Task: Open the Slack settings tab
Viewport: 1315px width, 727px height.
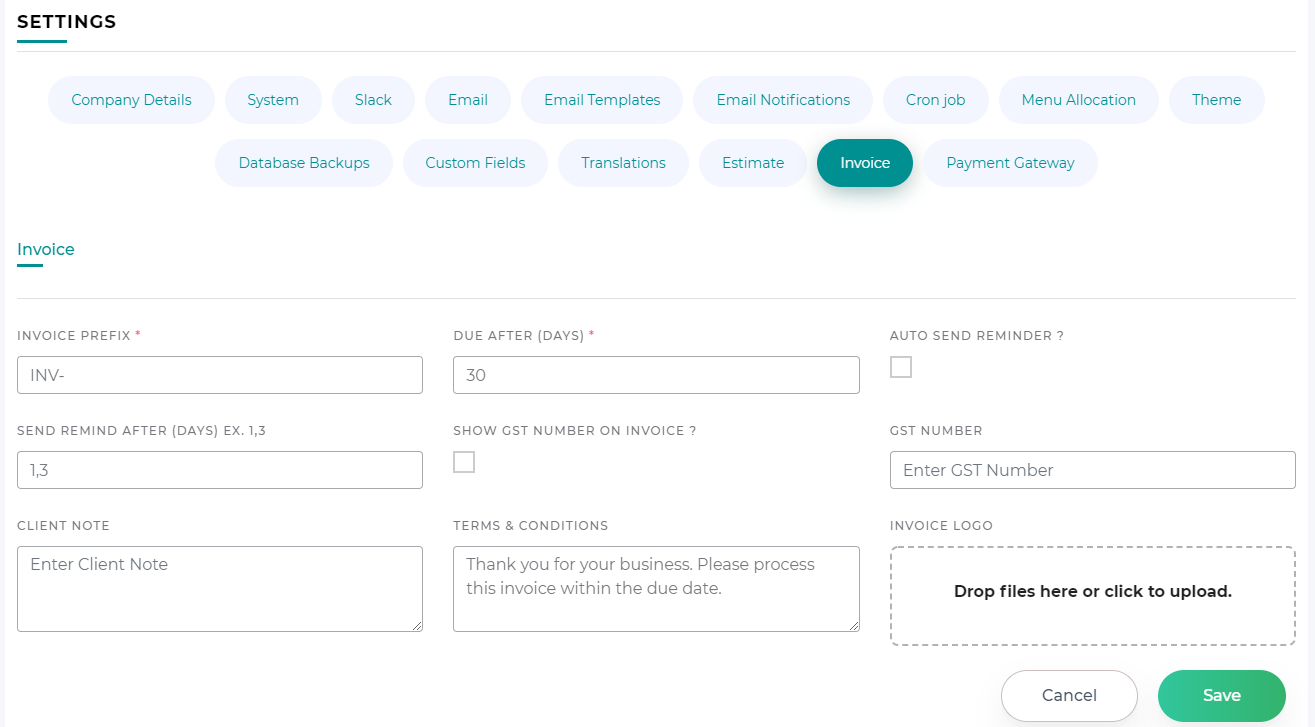Action: [373, 100]
